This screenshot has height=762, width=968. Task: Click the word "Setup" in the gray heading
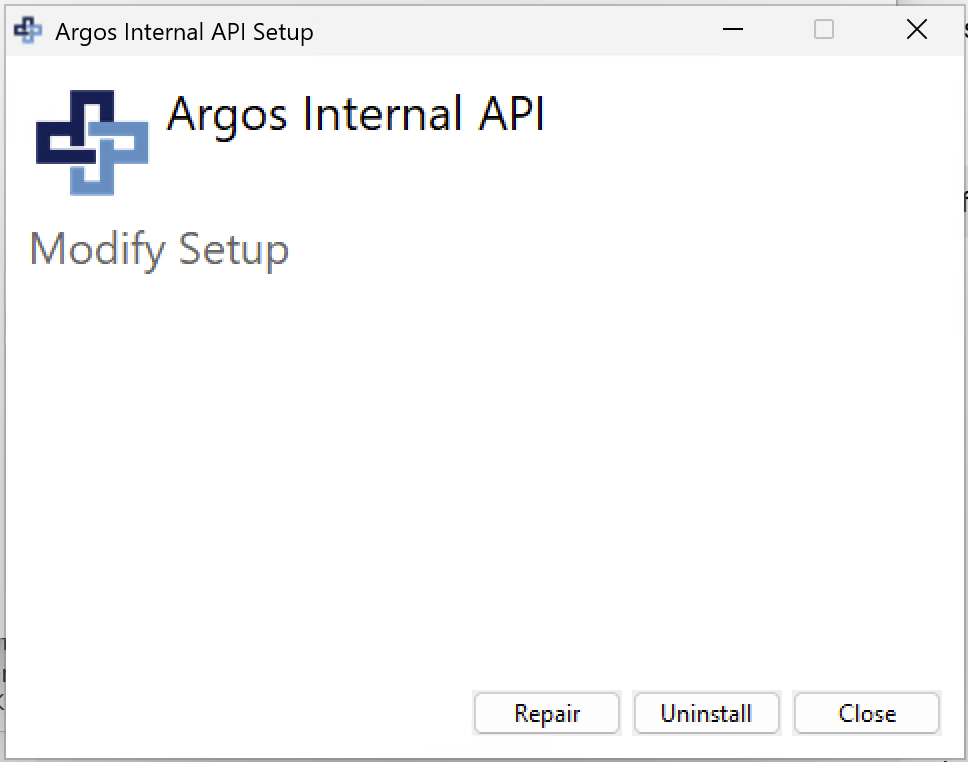(x=233, y=250)
